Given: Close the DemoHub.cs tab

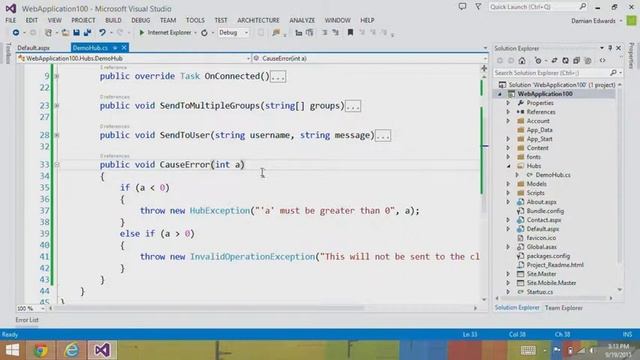Looking at the screenshot, I should pos(124,48).
